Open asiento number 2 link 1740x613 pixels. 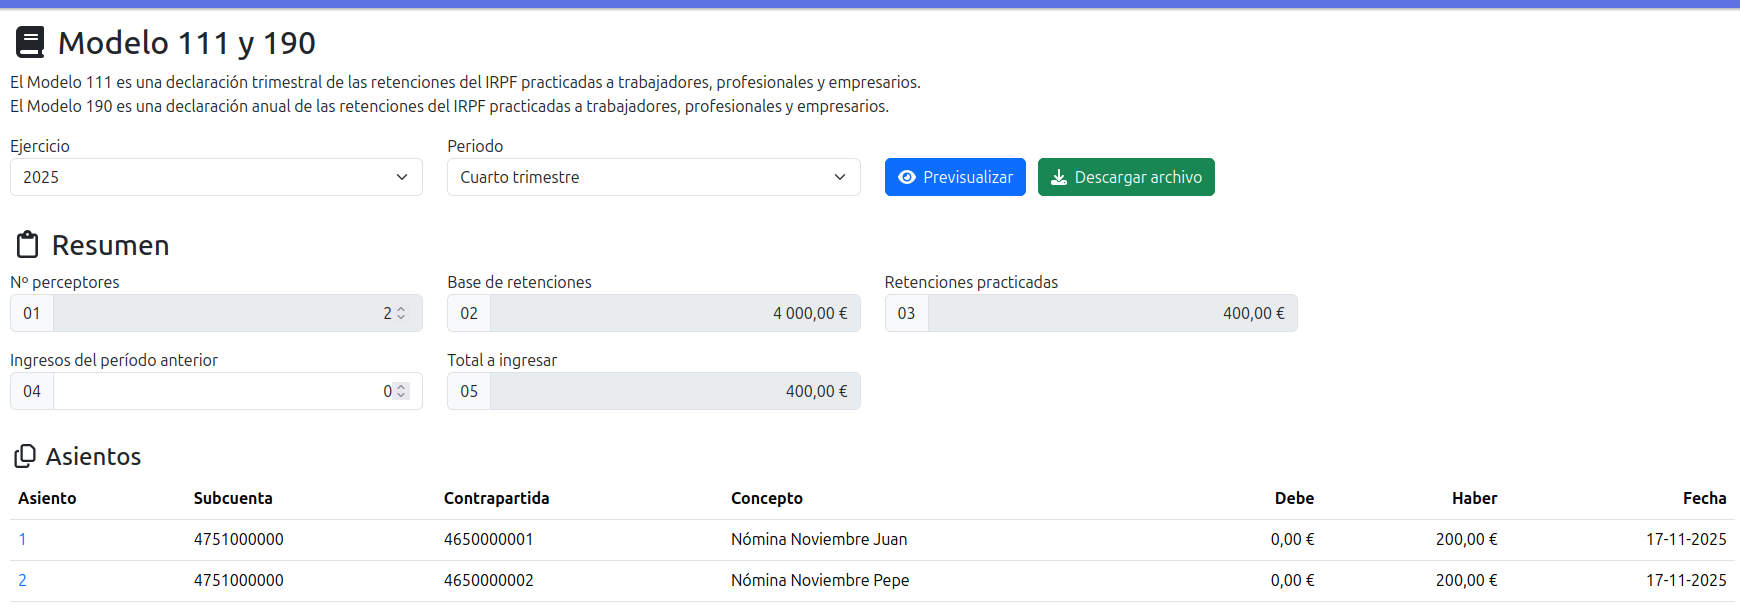coord(22,580)
